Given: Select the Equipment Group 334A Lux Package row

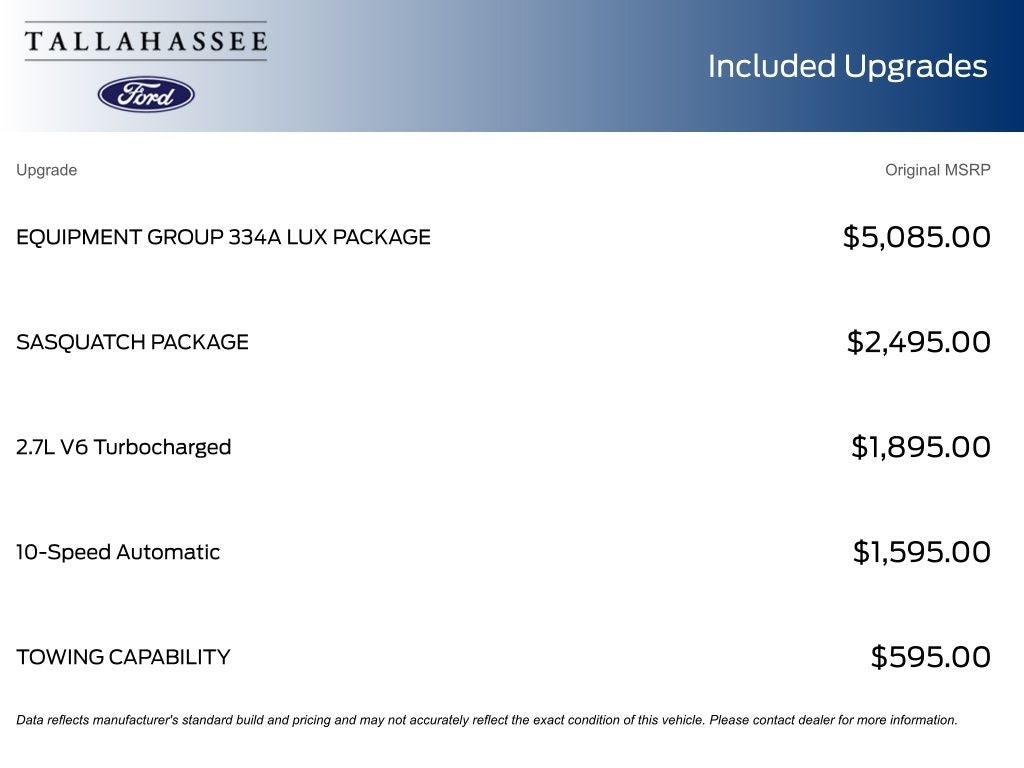Looking at the screenshot, I should pyautogui.click(x=223, y=237).
